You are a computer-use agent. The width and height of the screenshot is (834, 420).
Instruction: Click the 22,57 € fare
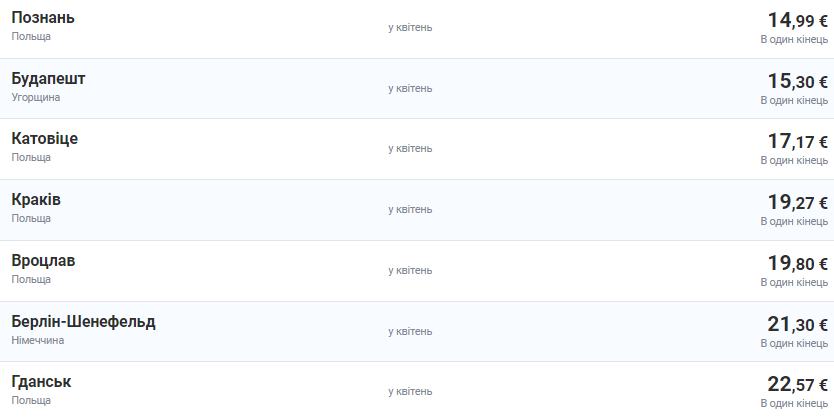click(797, 385)
